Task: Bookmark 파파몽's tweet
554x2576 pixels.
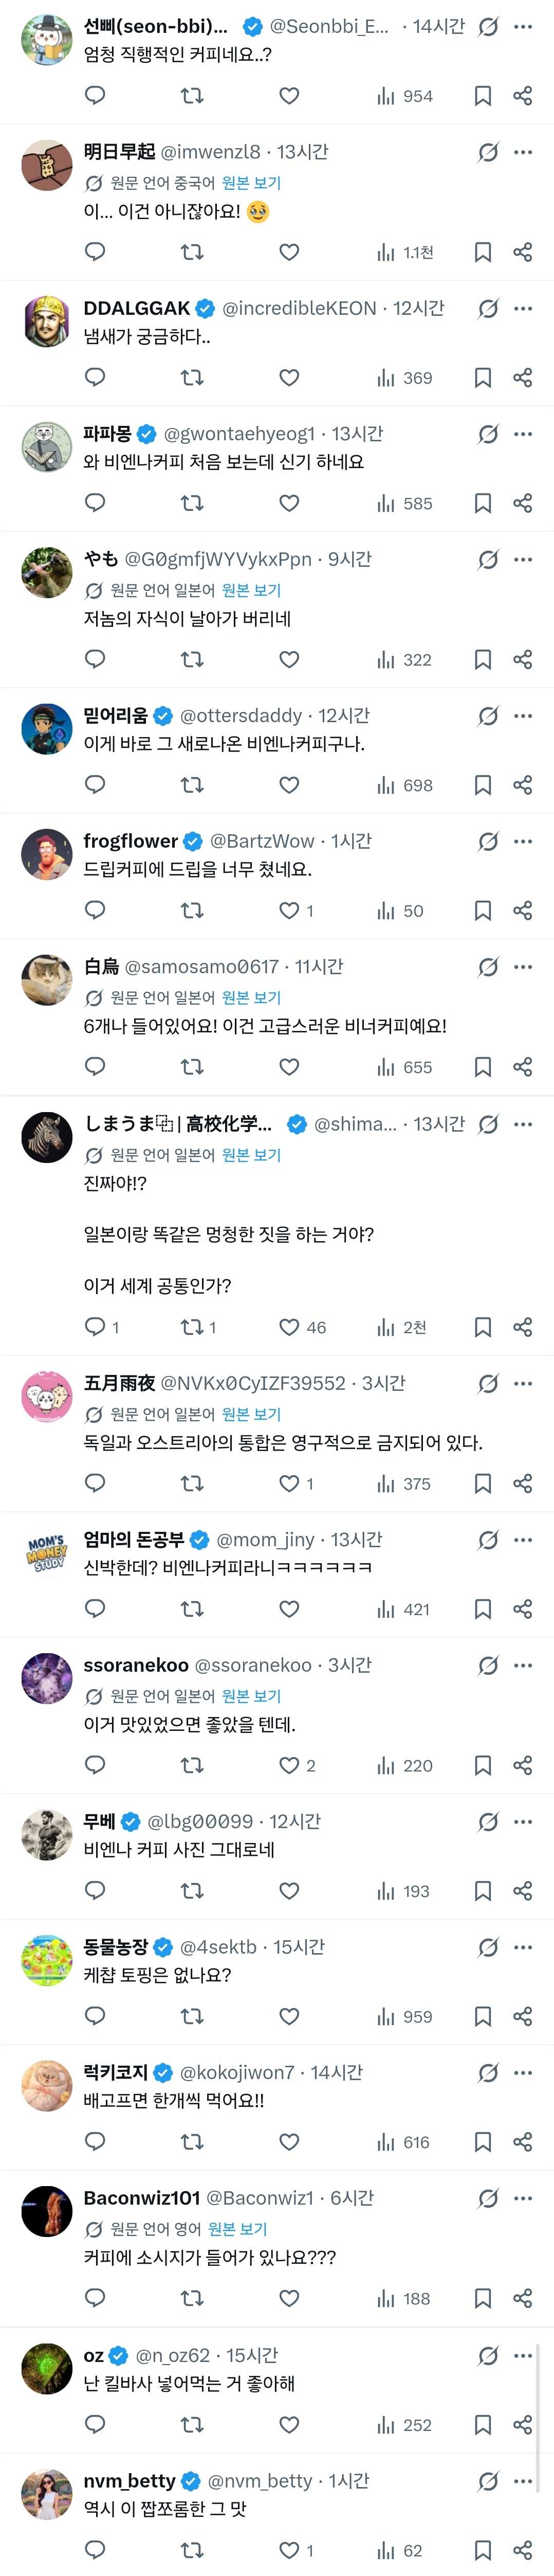Action: [x=482, y=503]
